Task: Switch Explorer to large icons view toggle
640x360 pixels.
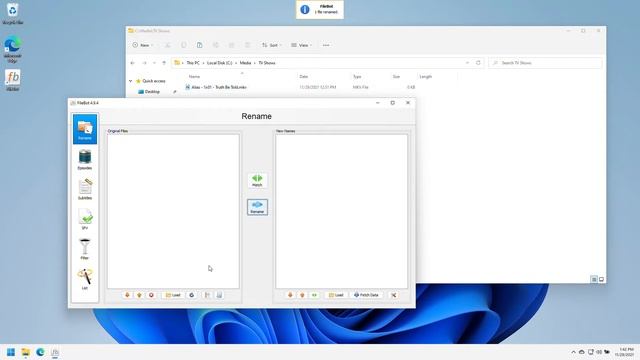Action: 602,279
